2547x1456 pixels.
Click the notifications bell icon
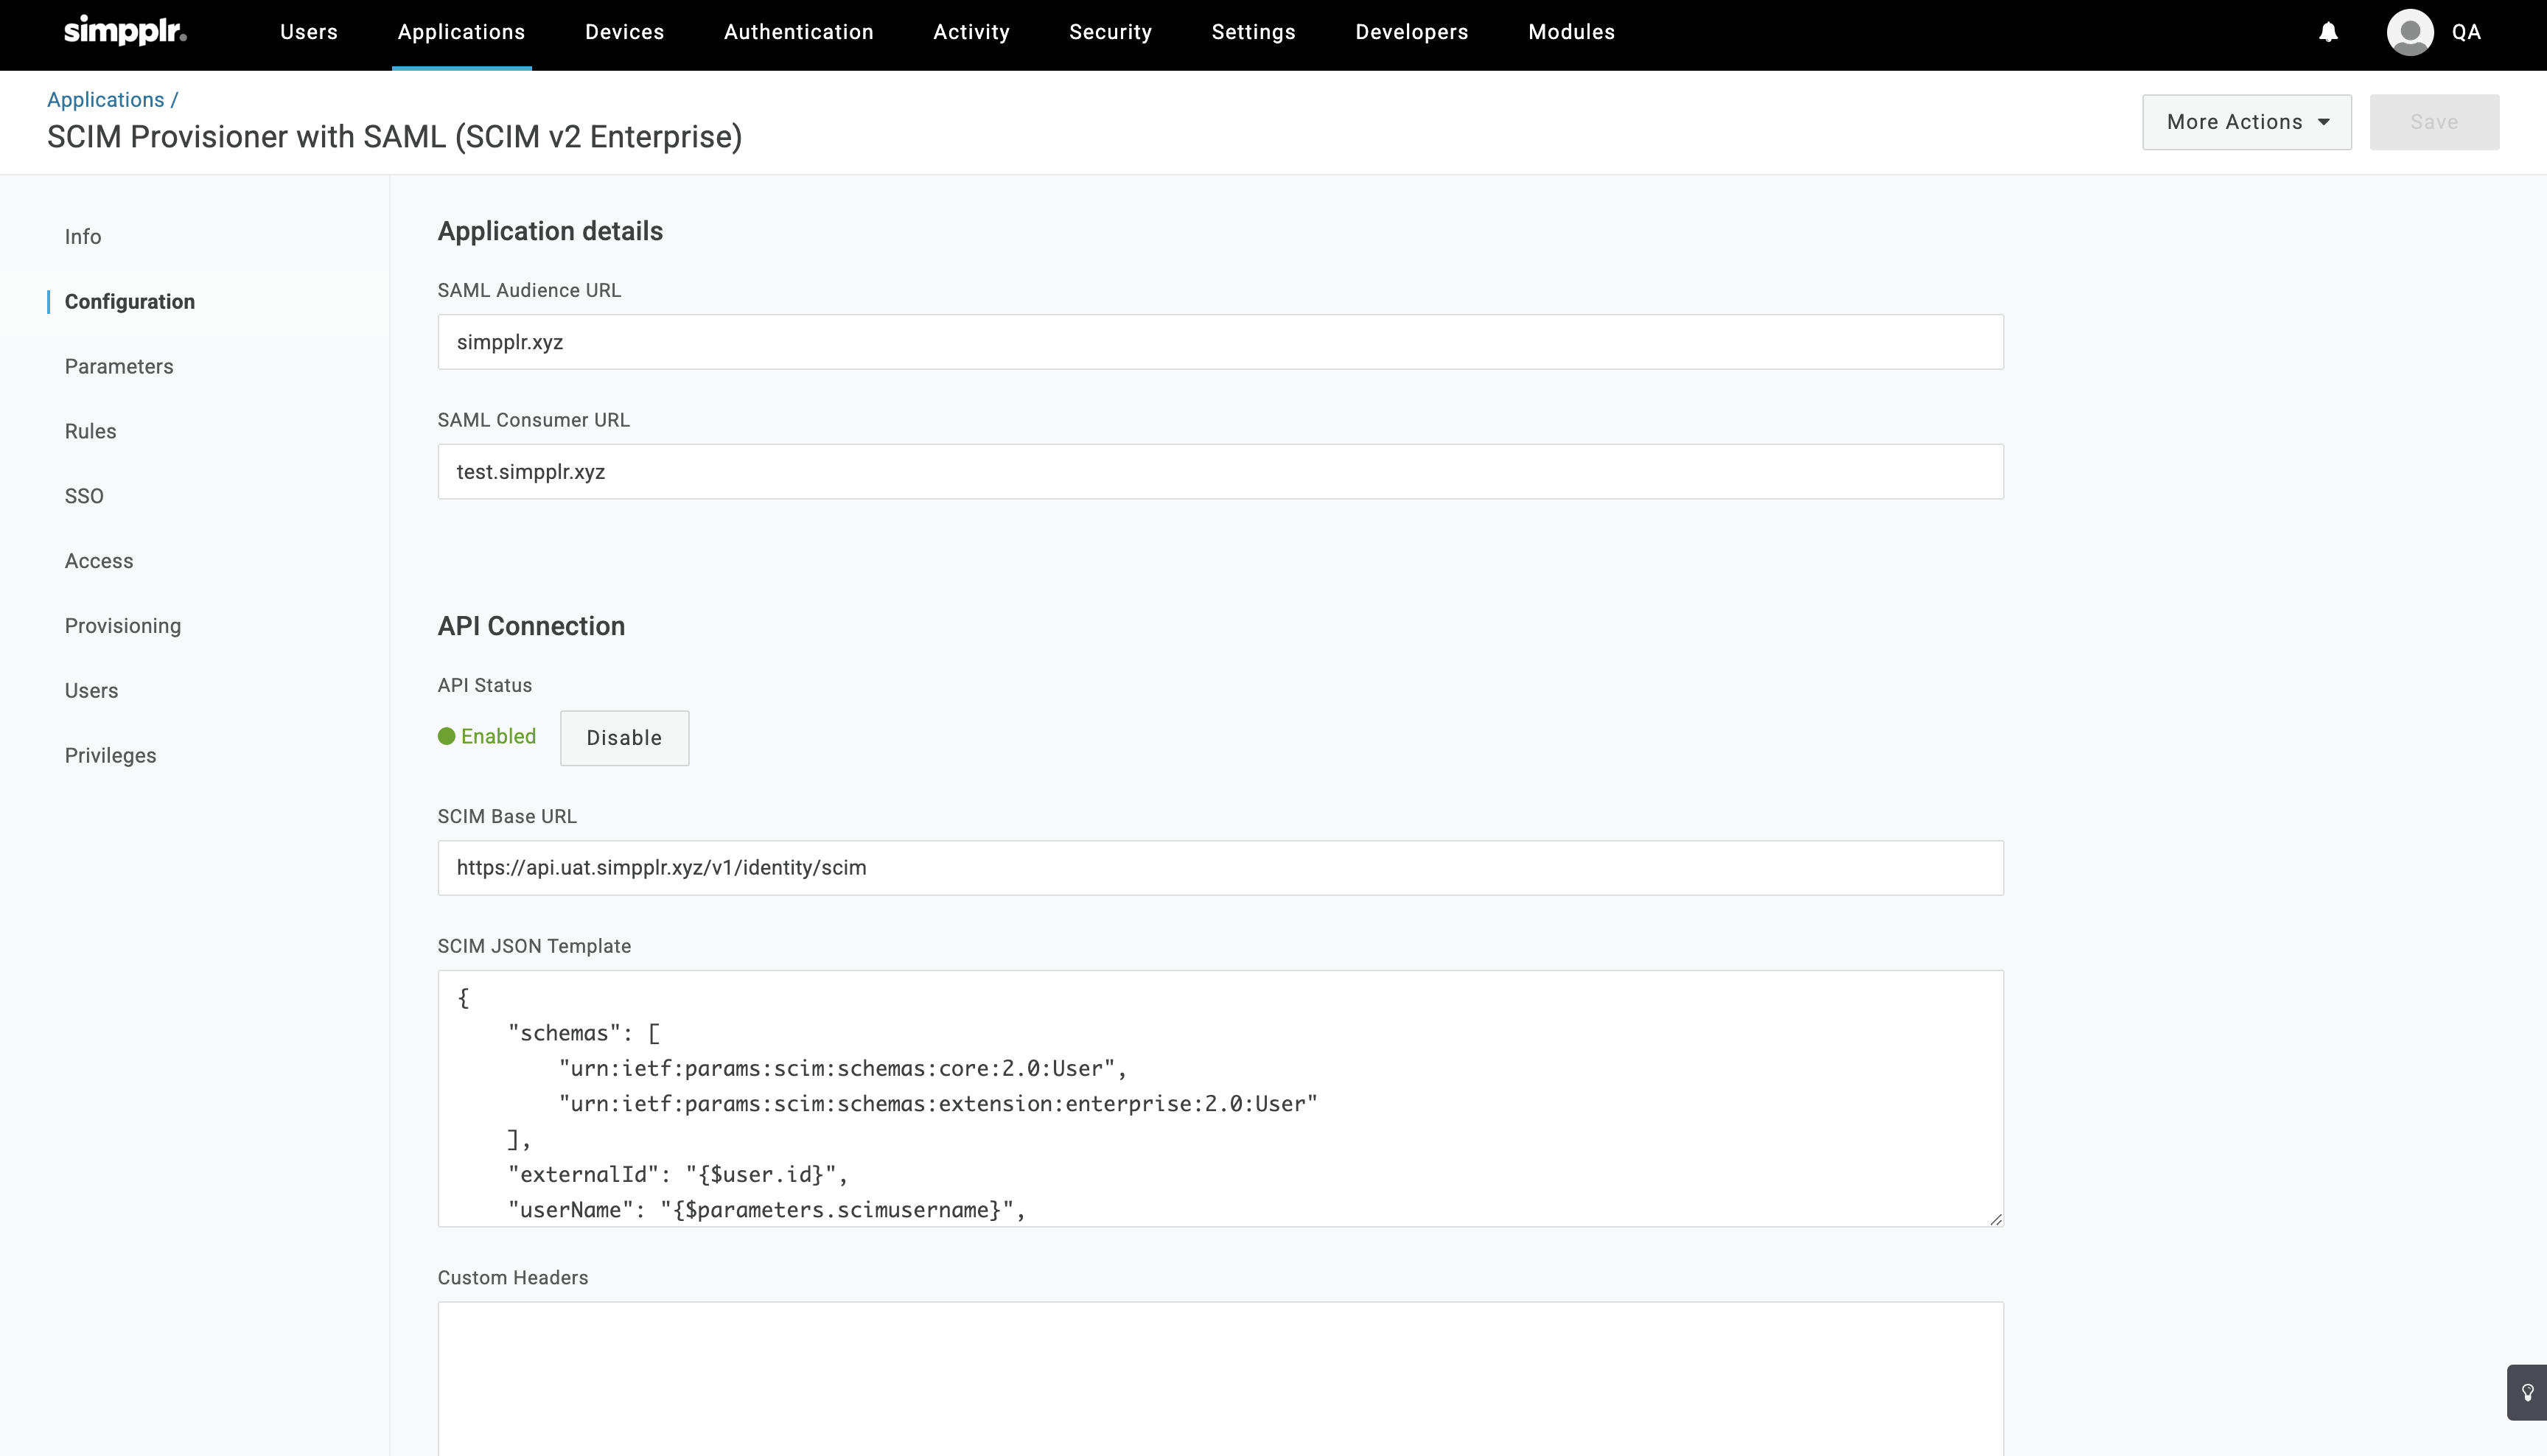2328,33
